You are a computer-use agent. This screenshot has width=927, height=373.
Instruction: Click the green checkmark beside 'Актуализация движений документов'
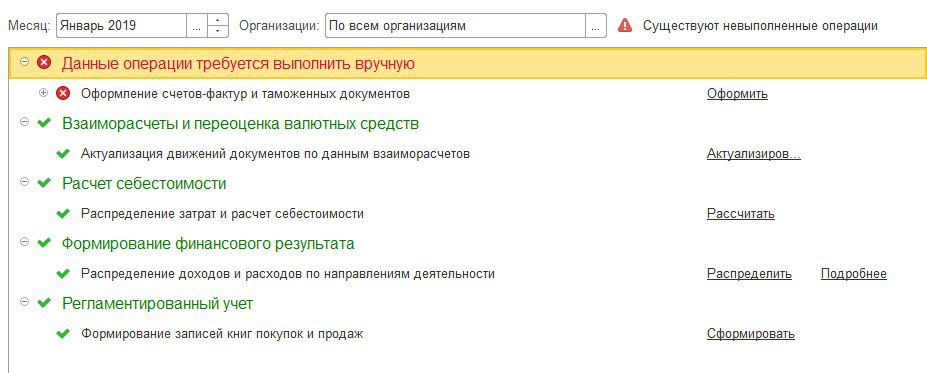63,154
